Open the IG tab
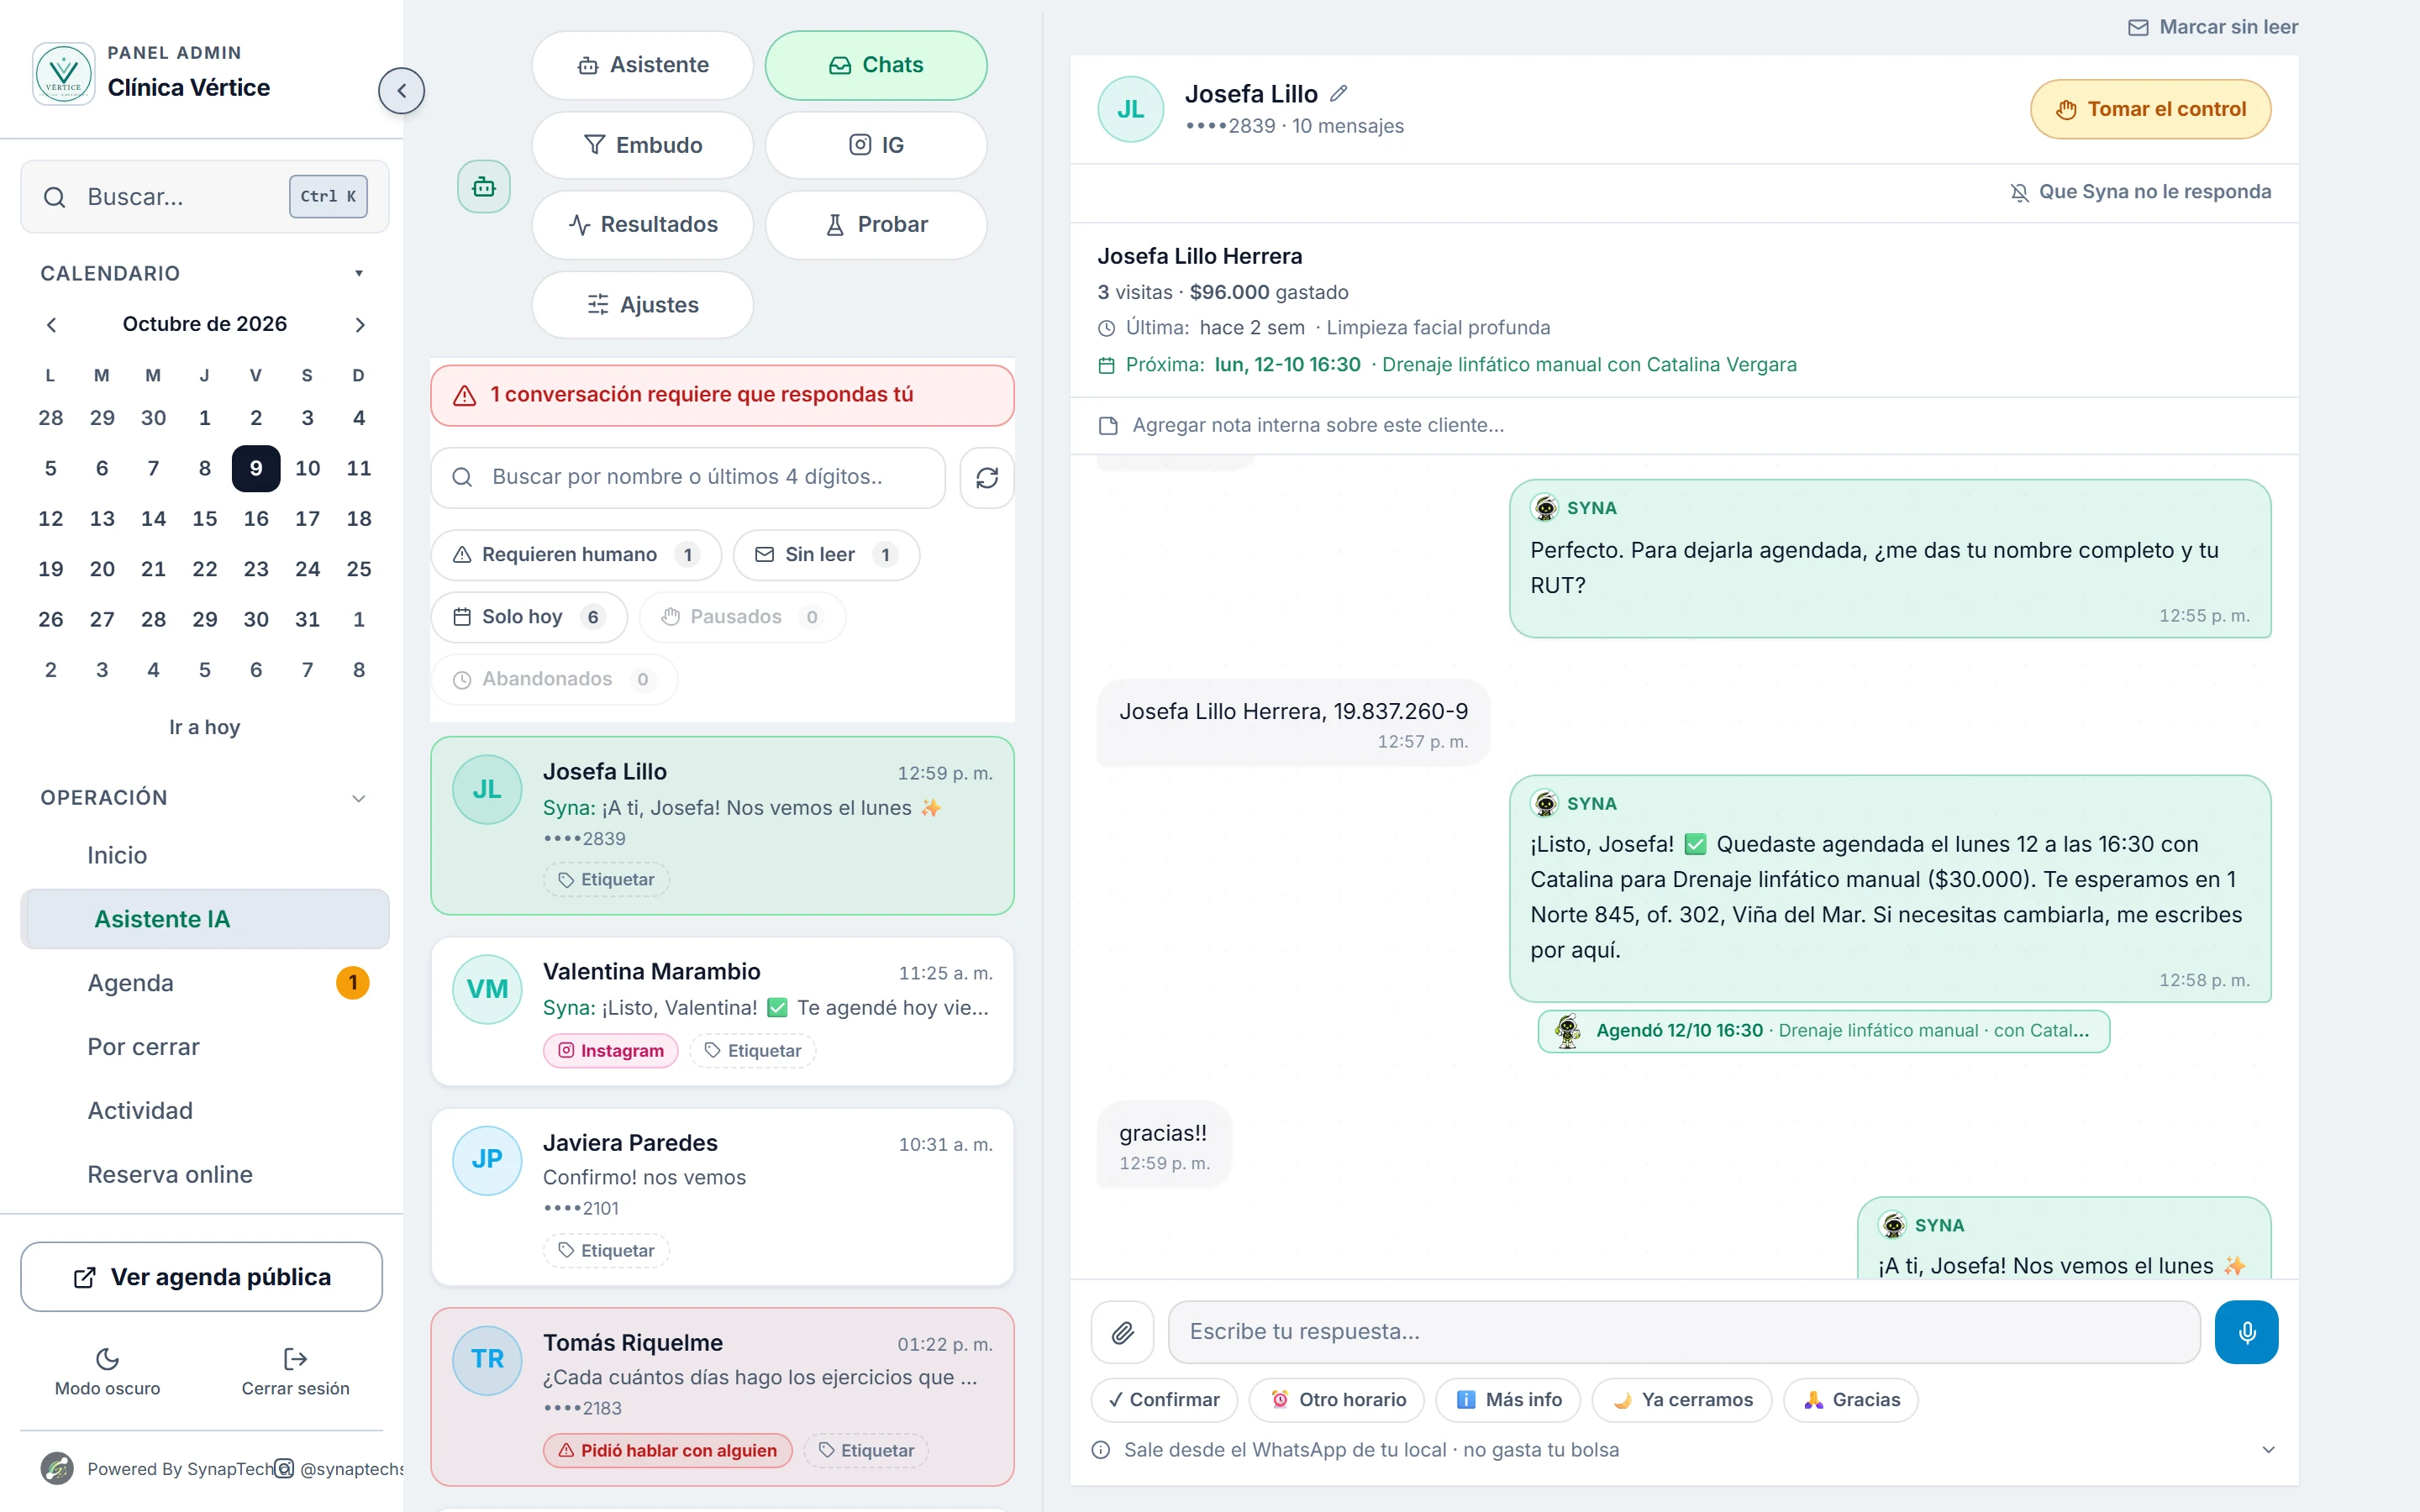2420x1512 pixels. pyautogui.click(x=876, y=145)
